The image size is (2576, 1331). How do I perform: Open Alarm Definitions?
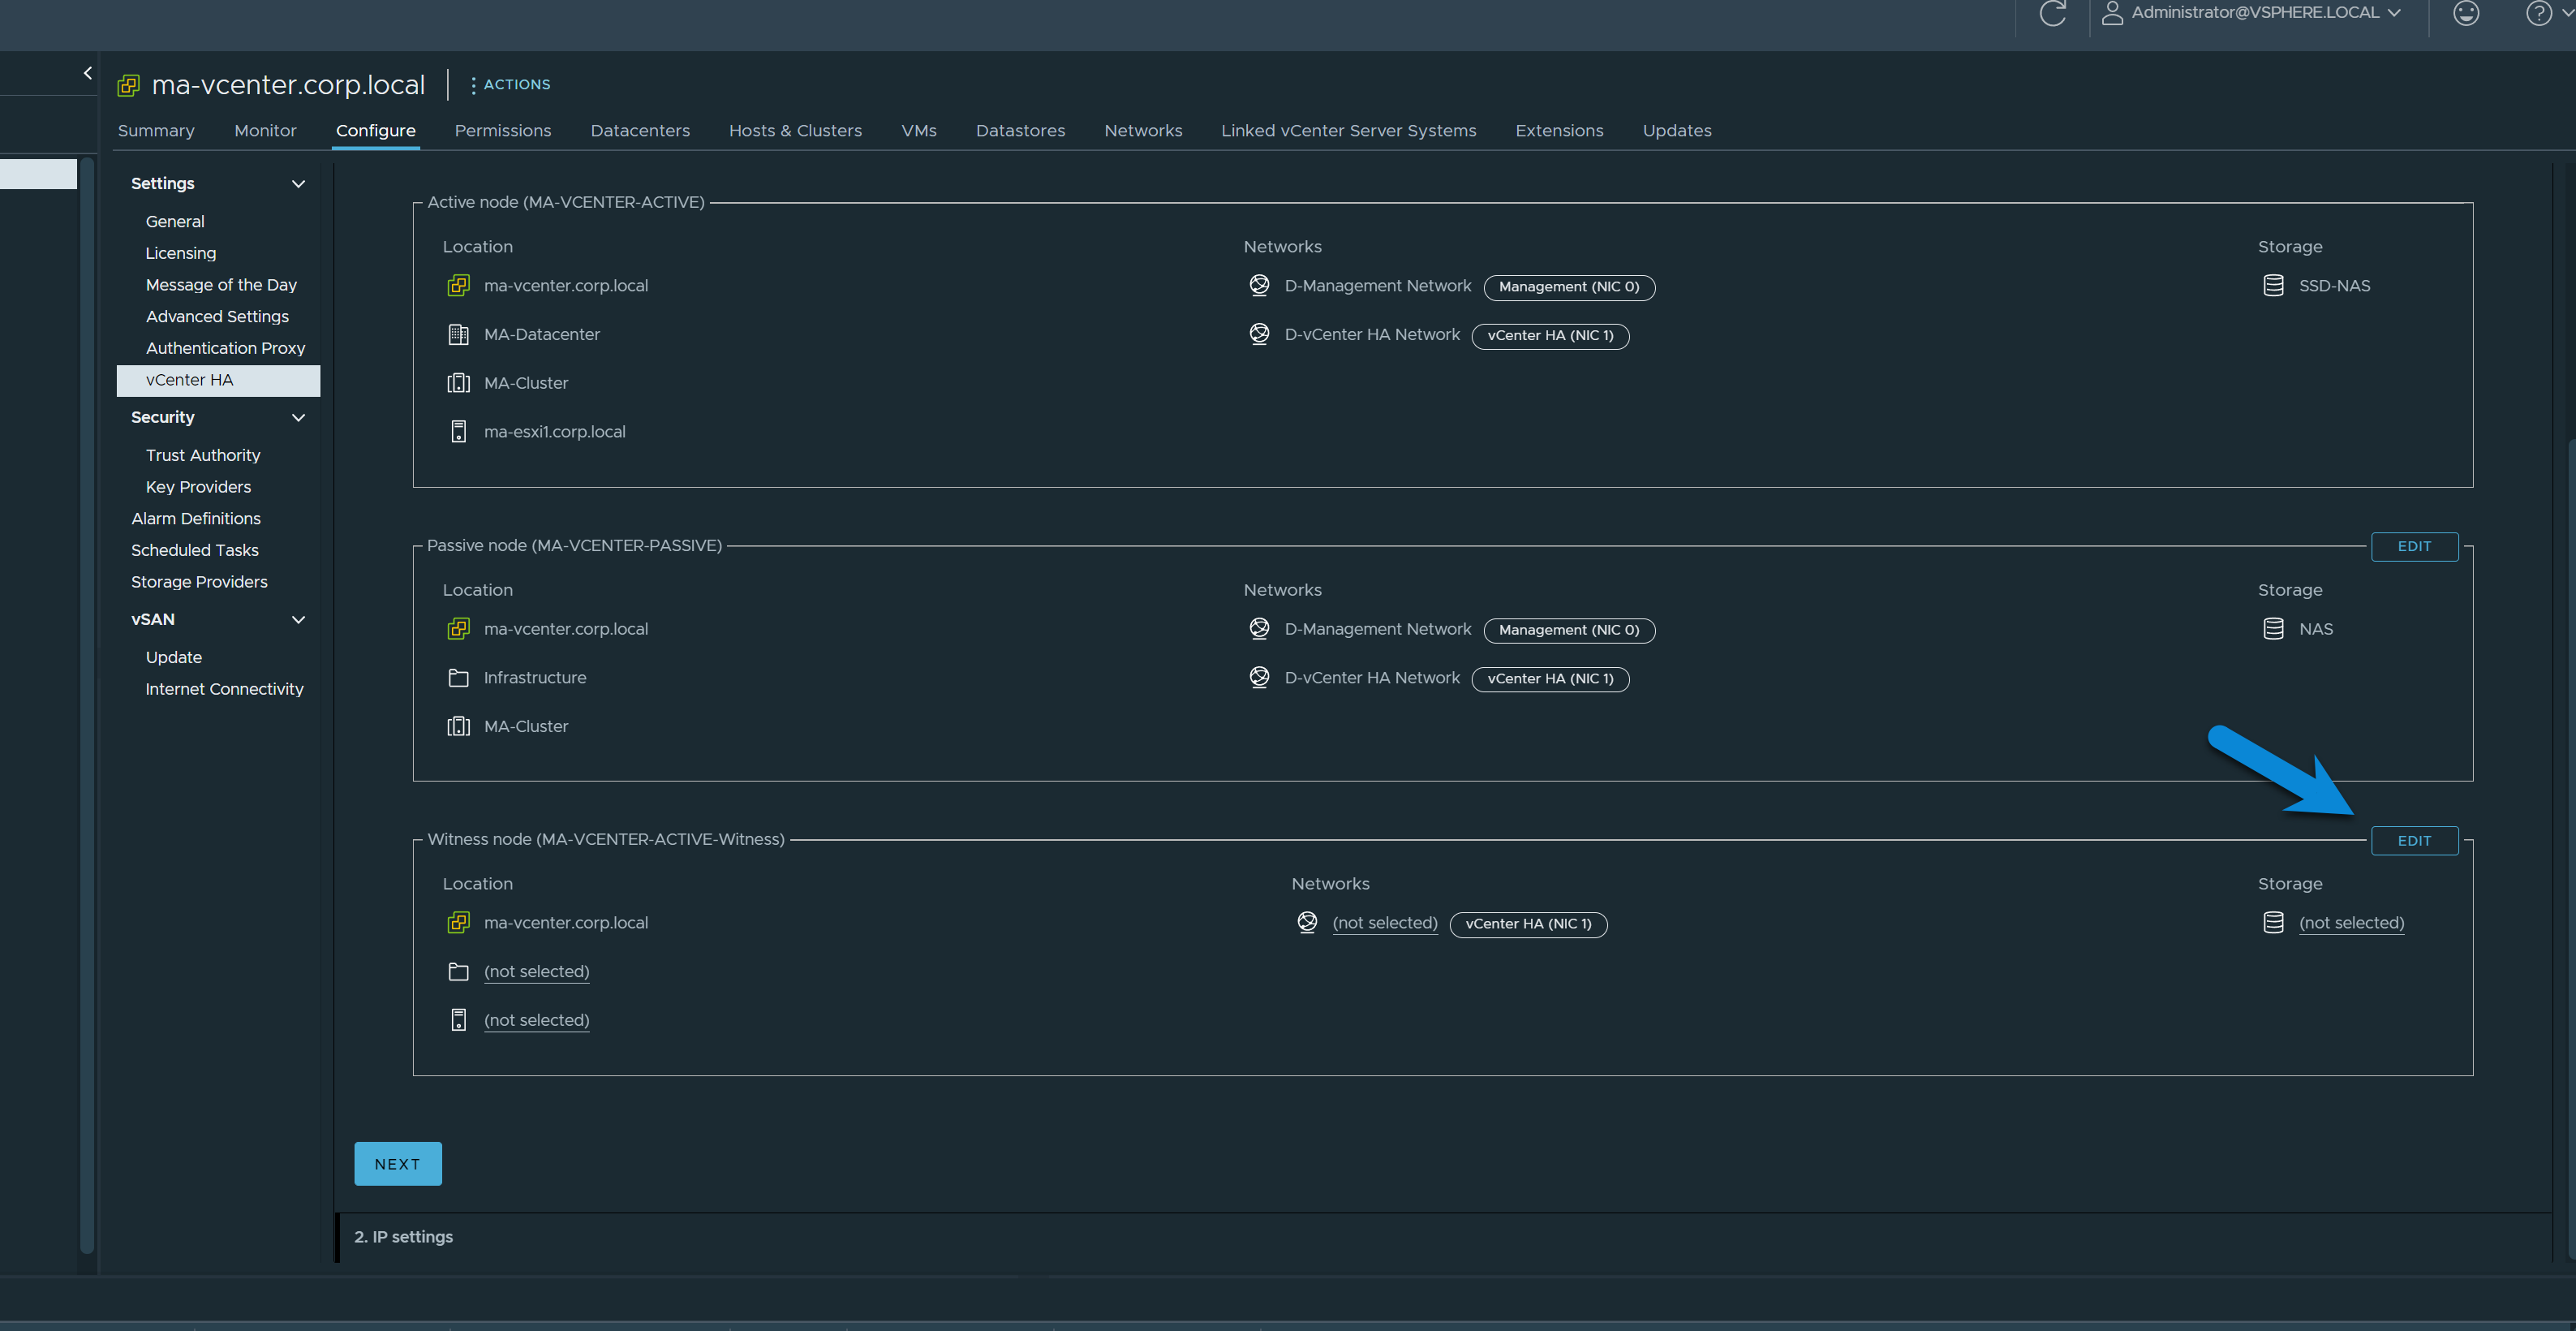tap(196, 519)
